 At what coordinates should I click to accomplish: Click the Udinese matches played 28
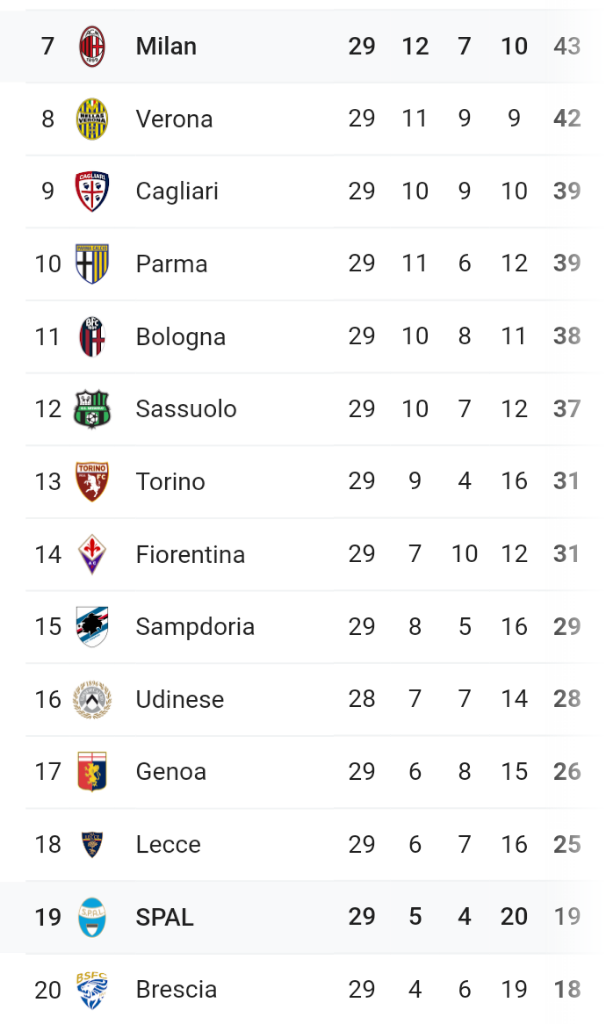pyautogui.click(x=362, y=699)
